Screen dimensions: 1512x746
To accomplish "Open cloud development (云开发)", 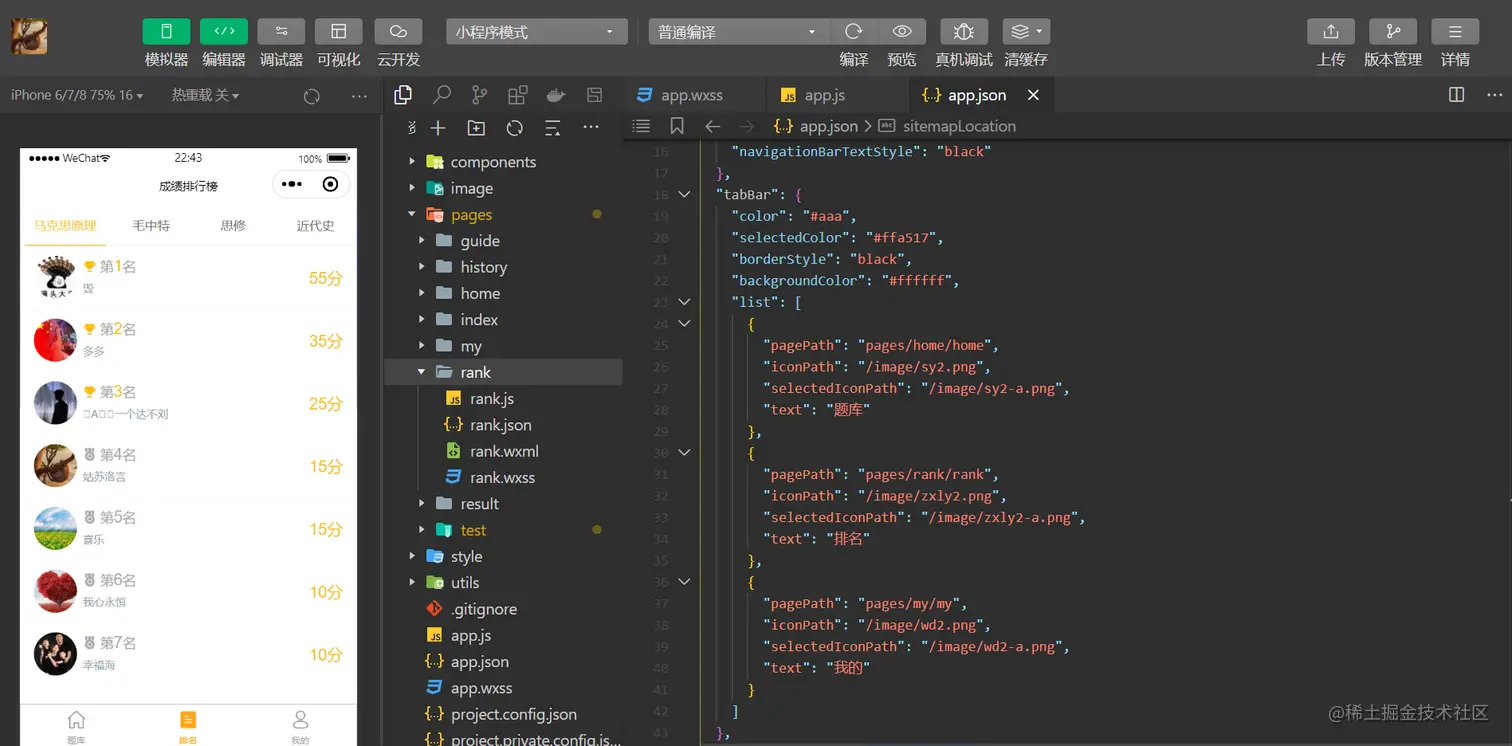I will click(x=398, y=31).
